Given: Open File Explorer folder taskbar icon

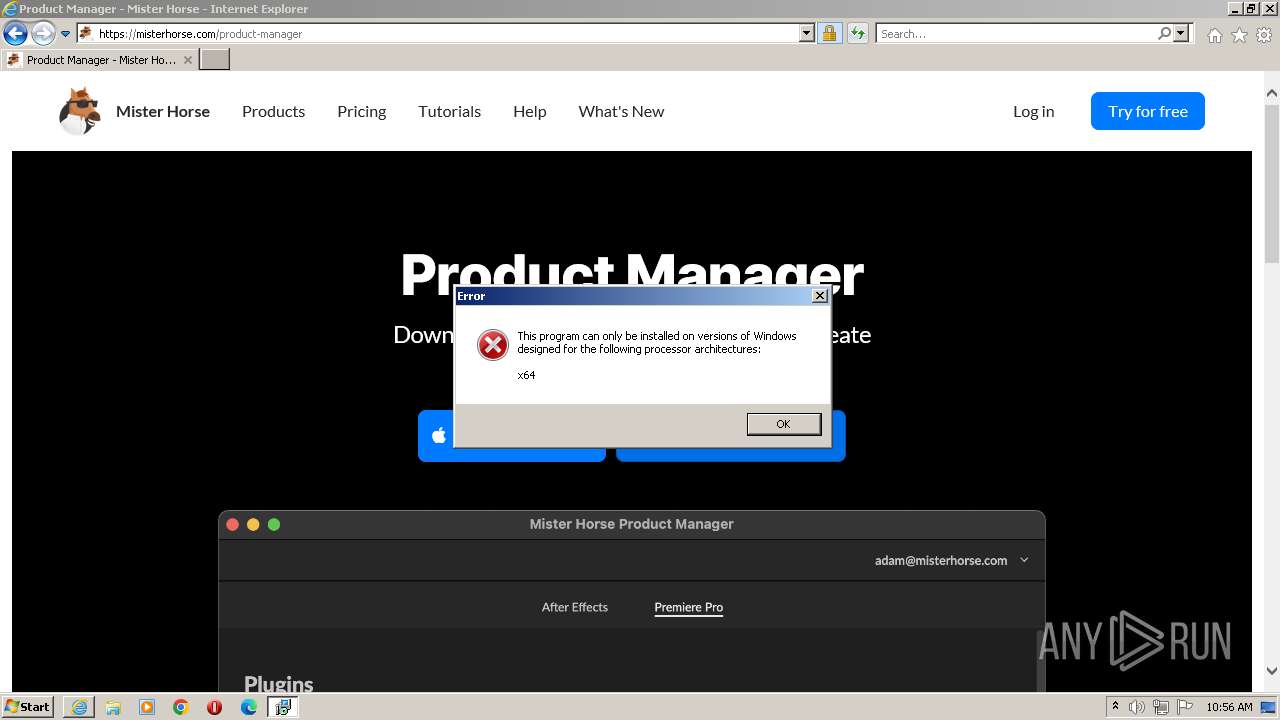Looking at the screenshot, I should [113, 707].
